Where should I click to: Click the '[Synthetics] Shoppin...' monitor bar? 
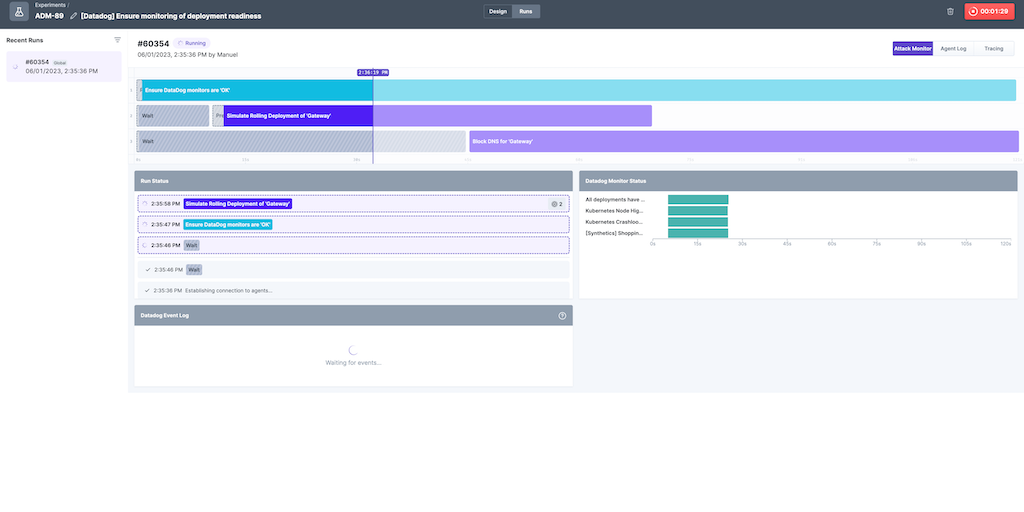(x=697, y=233)
